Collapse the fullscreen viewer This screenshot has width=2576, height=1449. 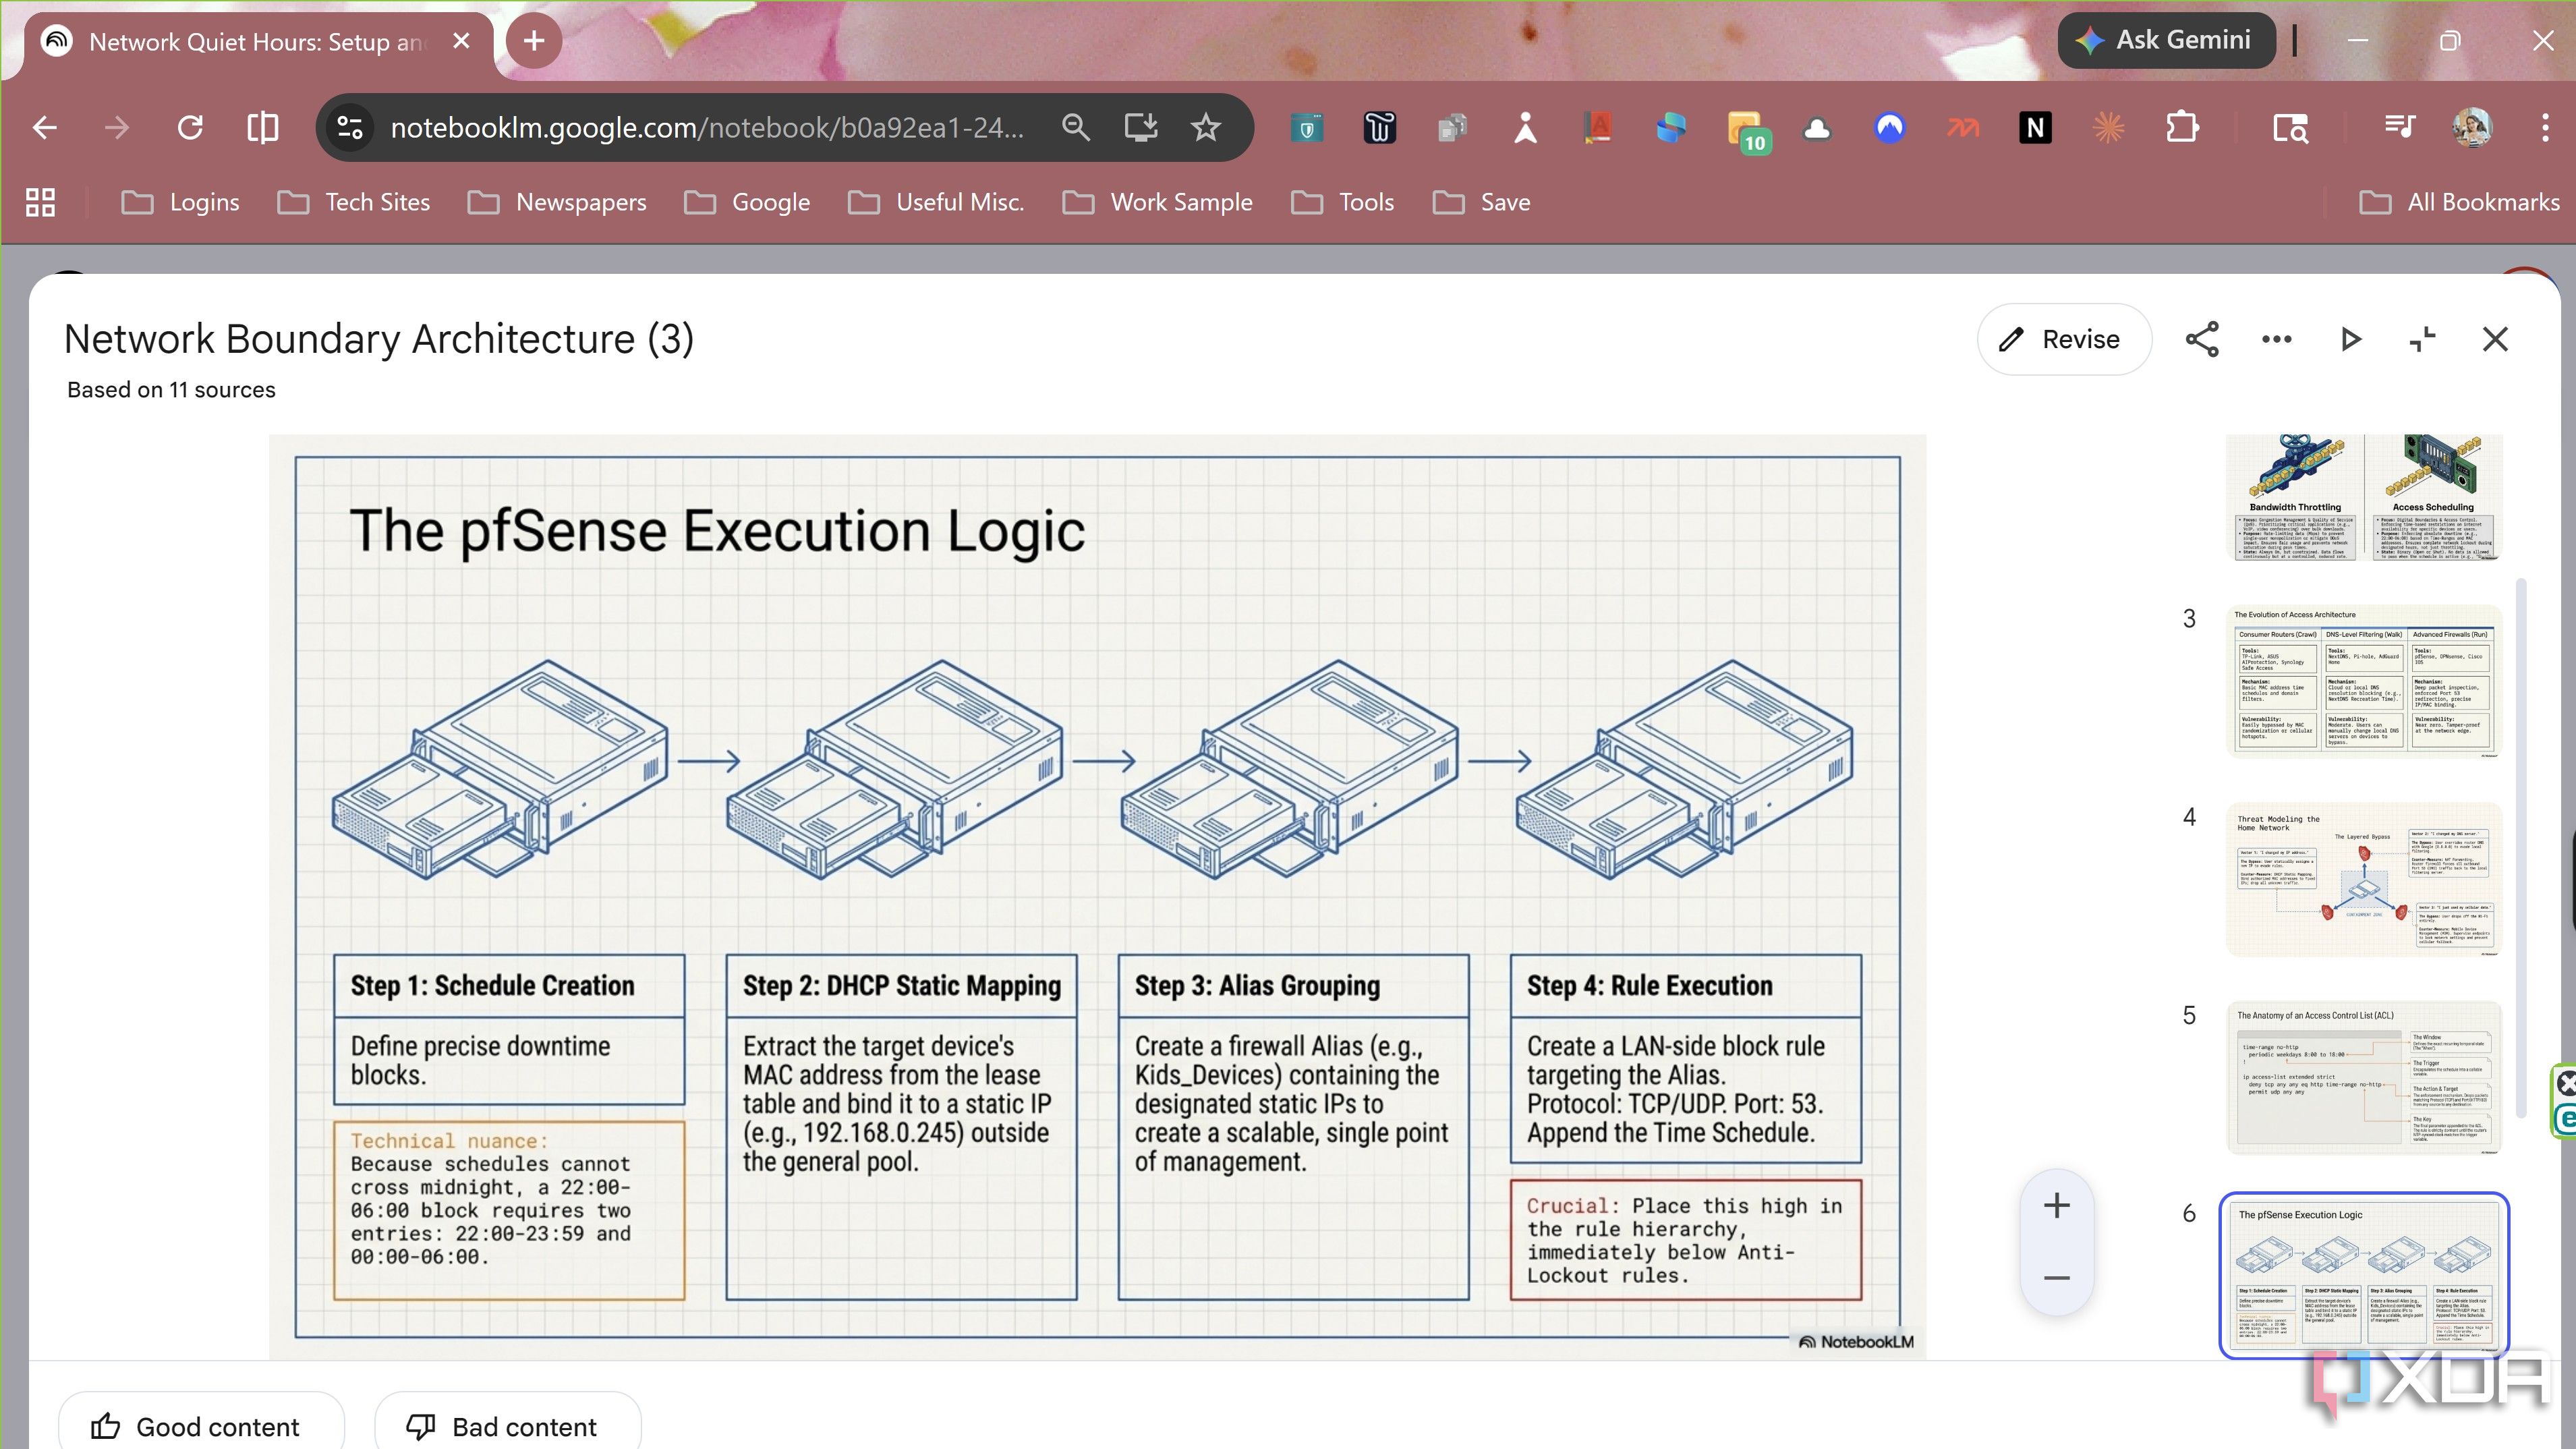[2422, 339]
